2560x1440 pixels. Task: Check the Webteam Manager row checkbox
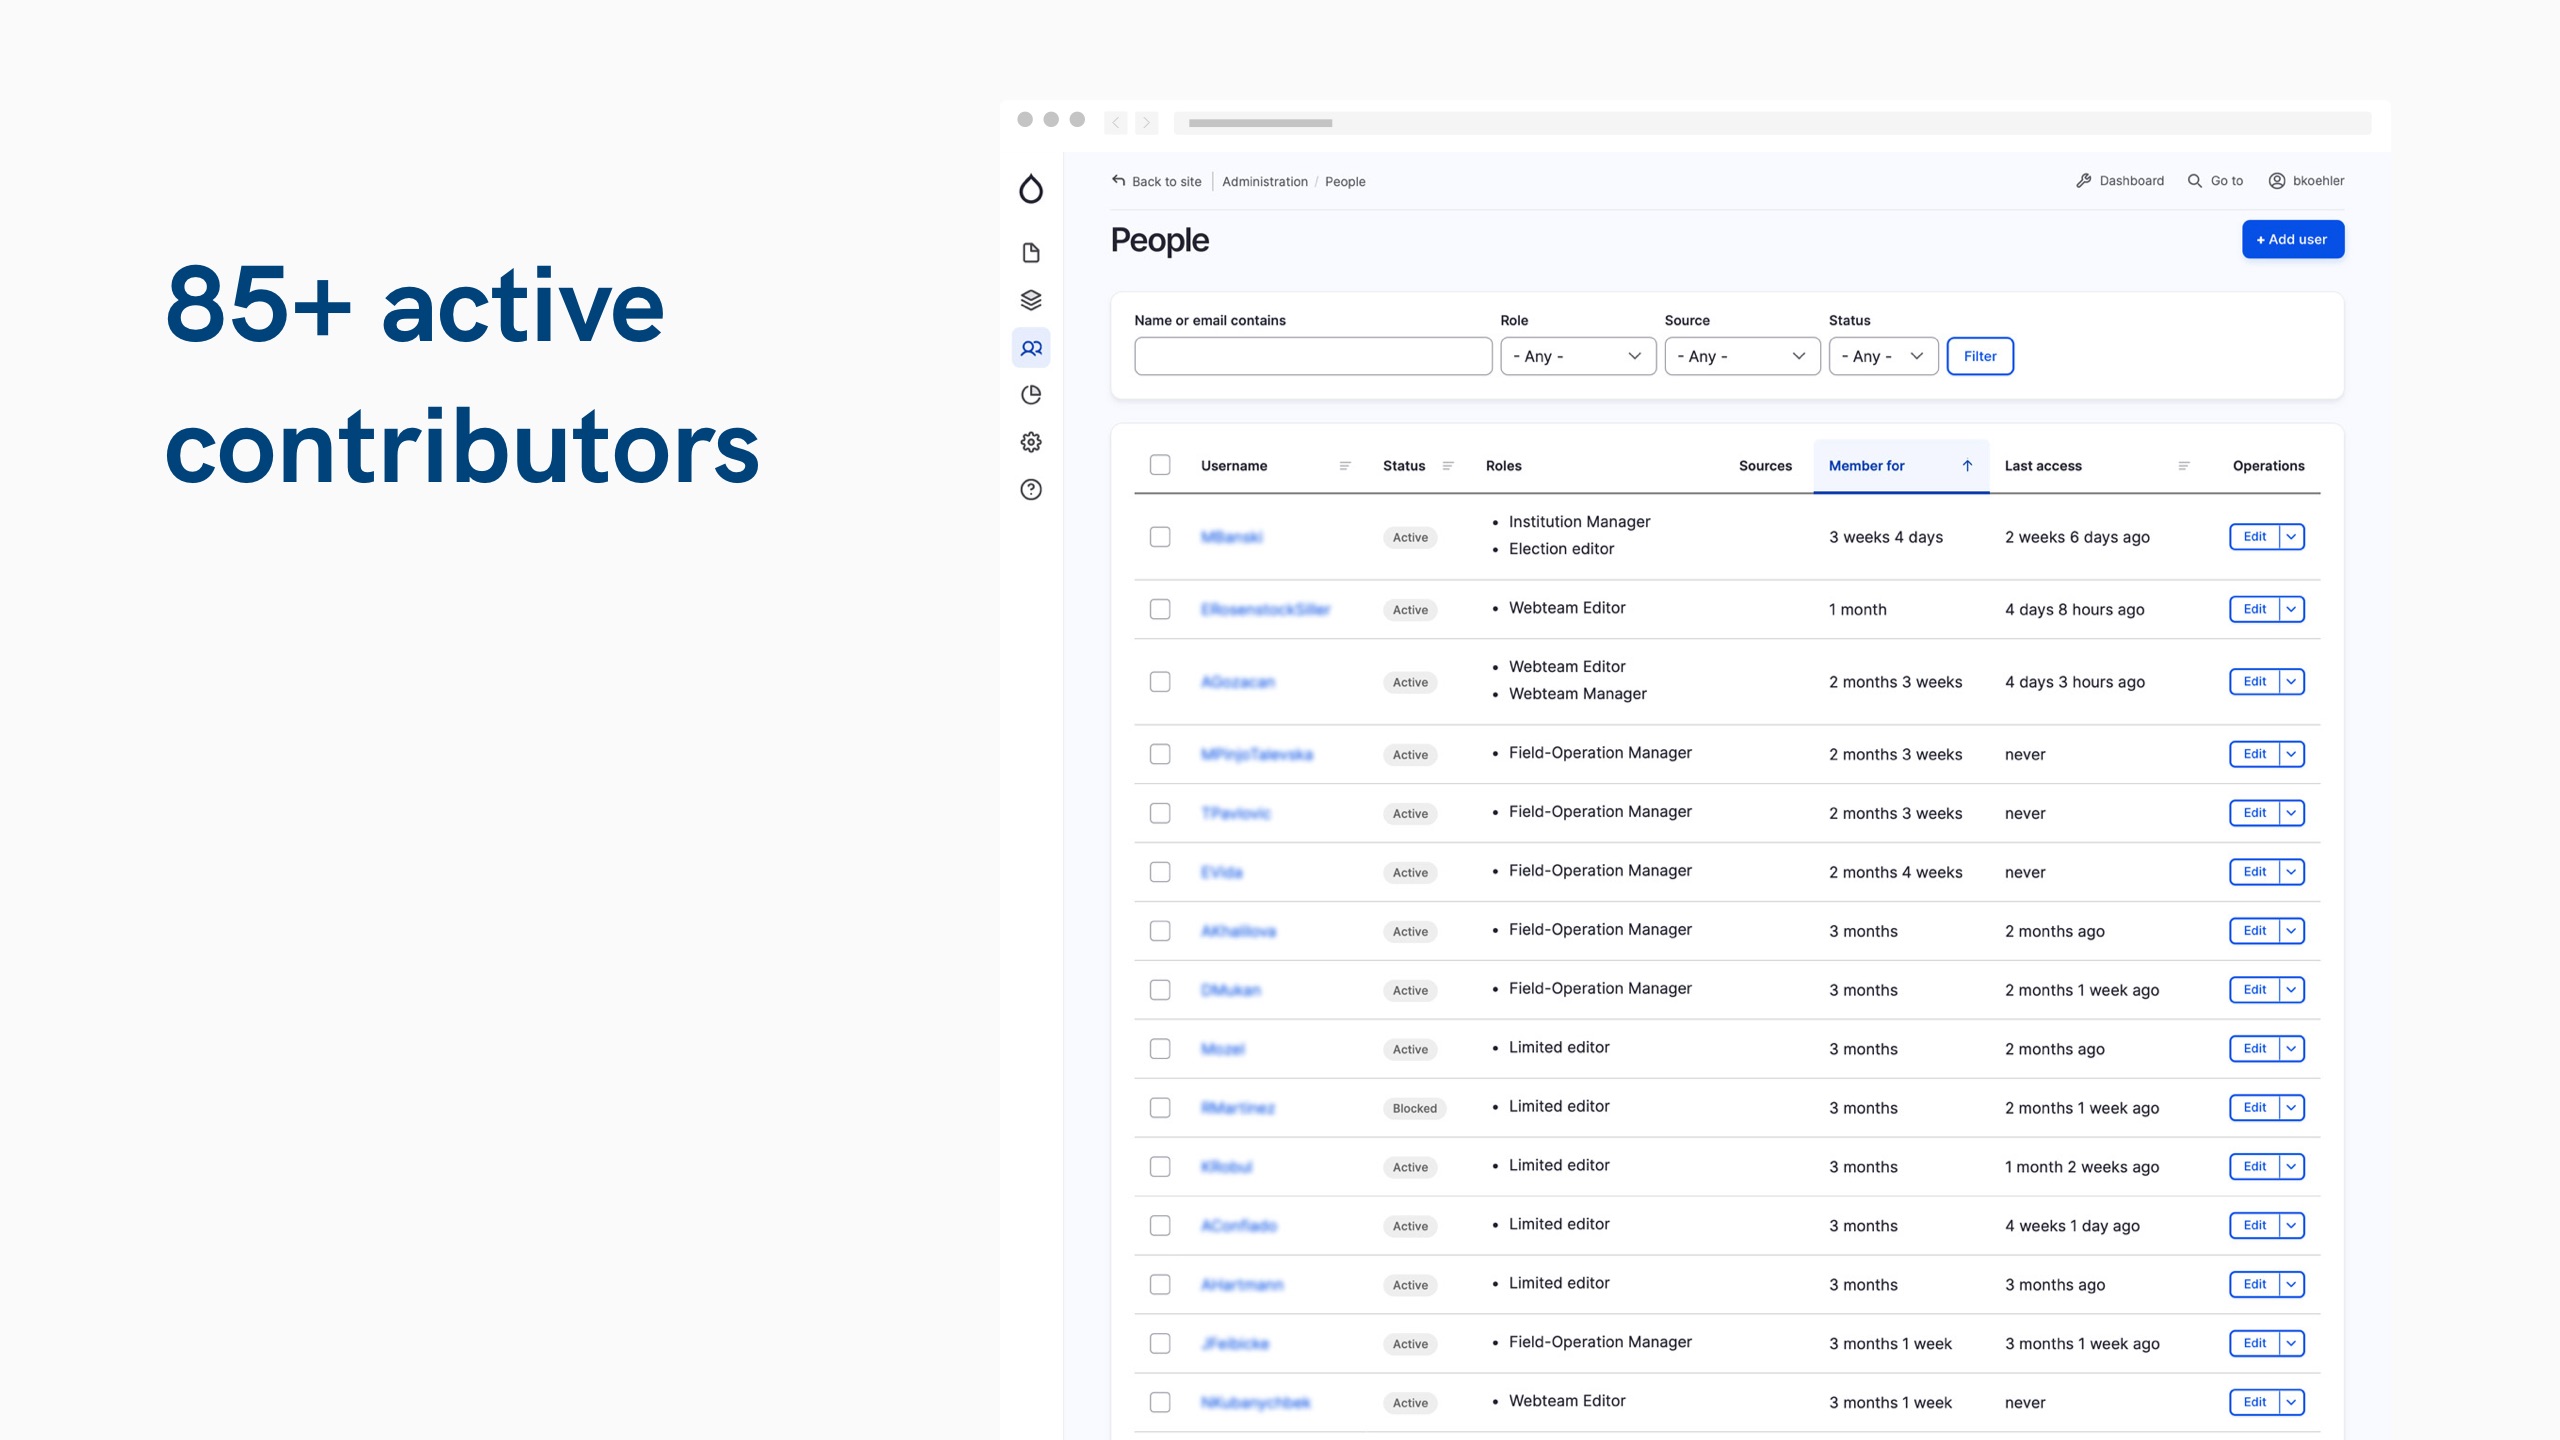click(1160, 682)
